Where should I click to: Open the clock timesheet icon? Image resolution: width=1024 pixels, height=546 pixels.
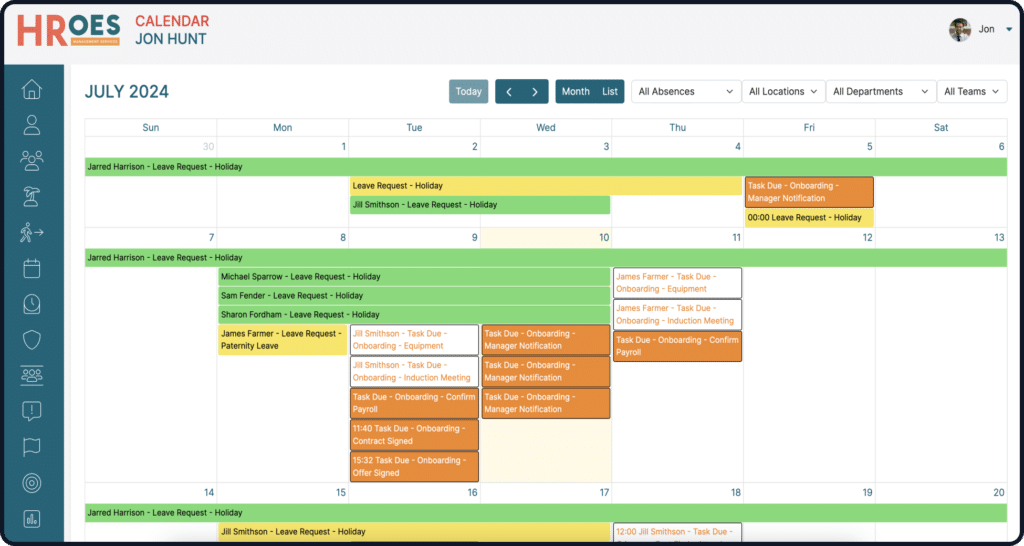32,304
